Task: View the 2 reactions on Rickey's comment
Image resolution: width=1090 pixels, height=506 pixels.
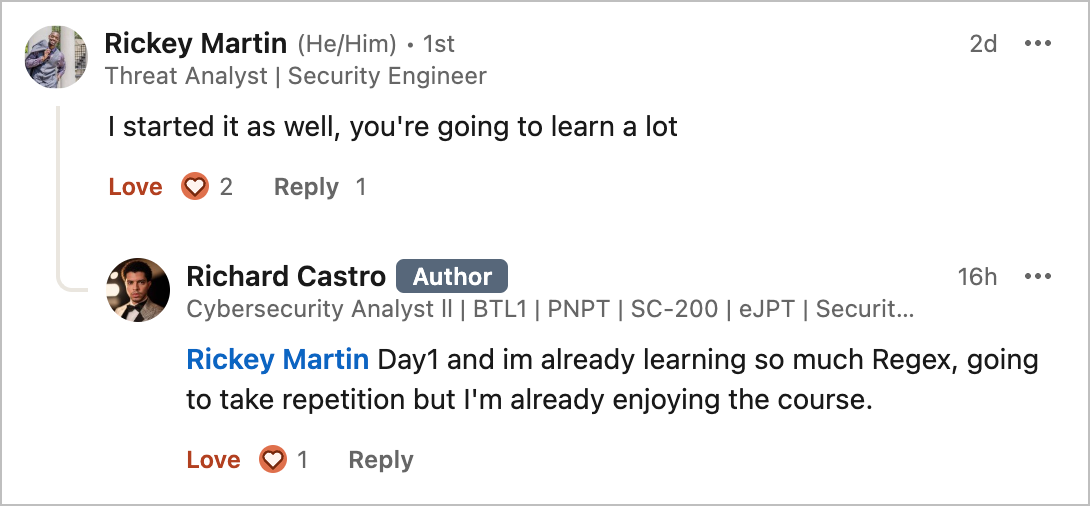Action: coord(226,187)
